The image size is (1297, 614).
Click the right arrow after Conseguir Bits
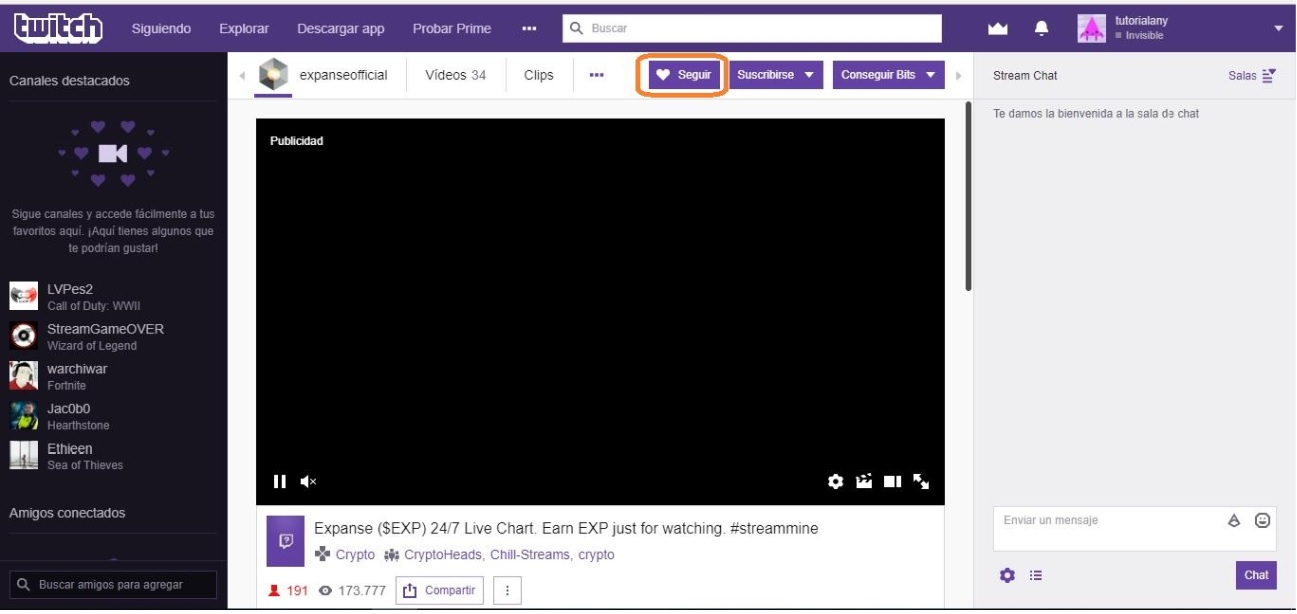(x=958, y=75)
